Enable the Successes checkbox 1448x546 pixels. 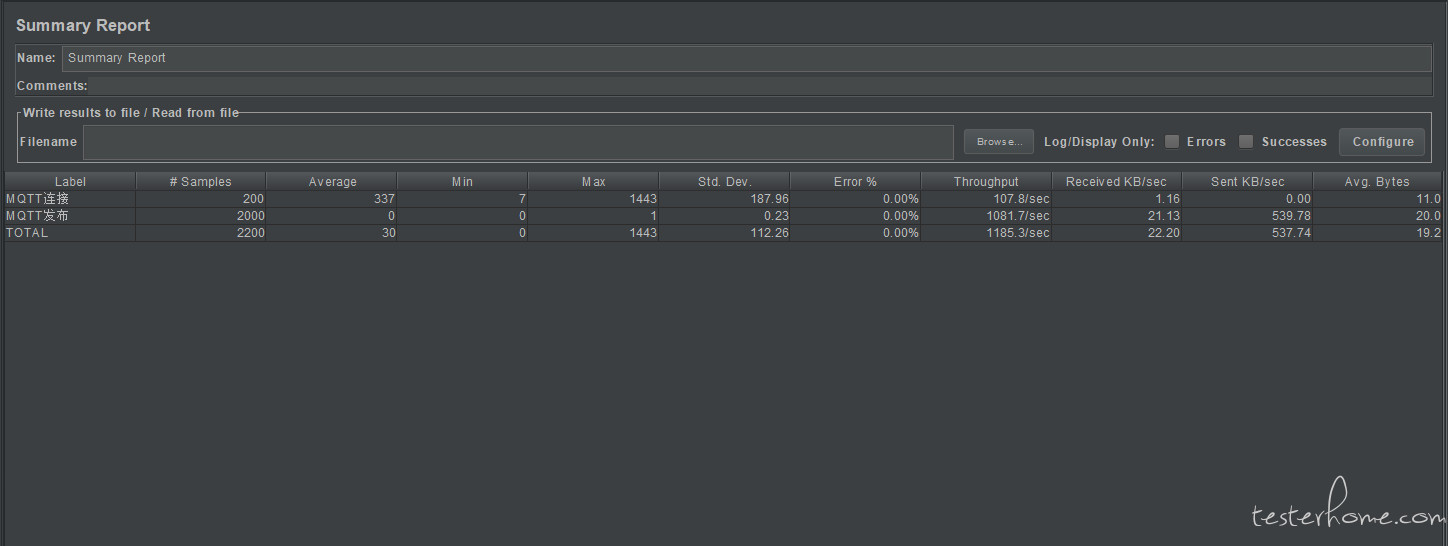point(1246,142)
